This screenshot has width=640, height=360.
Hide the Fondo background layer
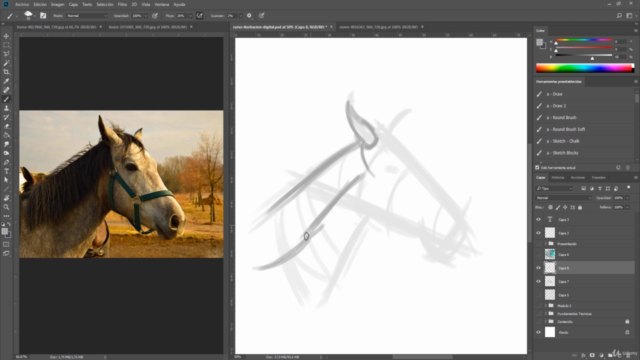coord(538,332)
